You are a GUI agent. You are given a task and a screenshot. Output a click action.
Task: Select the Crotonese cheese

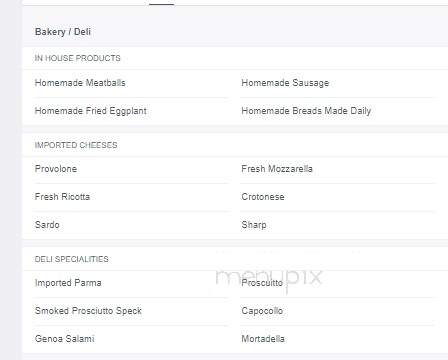[263, 197]
